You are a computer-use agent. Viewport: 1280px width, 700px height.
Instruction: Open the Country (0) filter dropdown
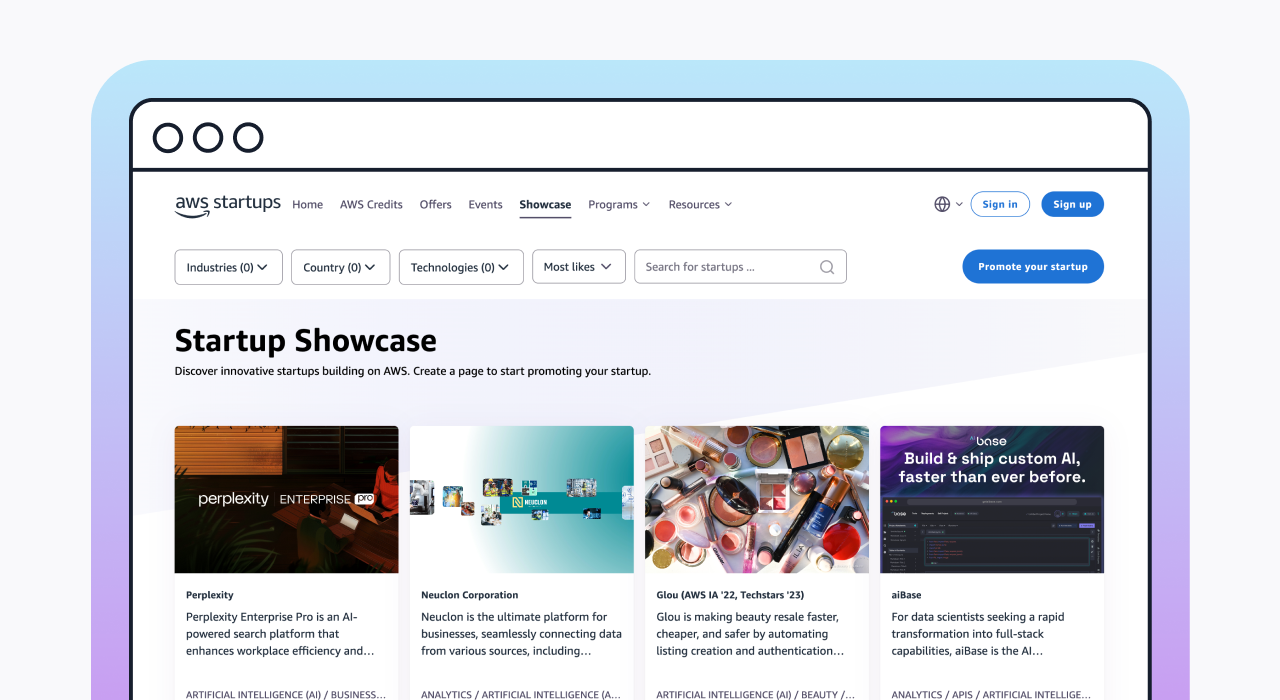(340, 267)
